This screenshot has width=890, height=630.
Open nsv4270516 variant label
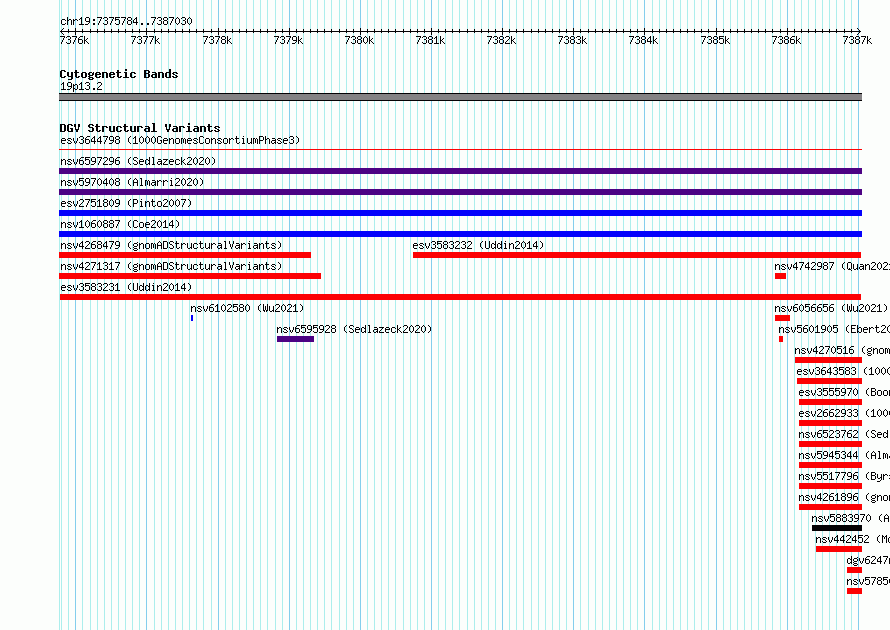click(x=842, y=350)
